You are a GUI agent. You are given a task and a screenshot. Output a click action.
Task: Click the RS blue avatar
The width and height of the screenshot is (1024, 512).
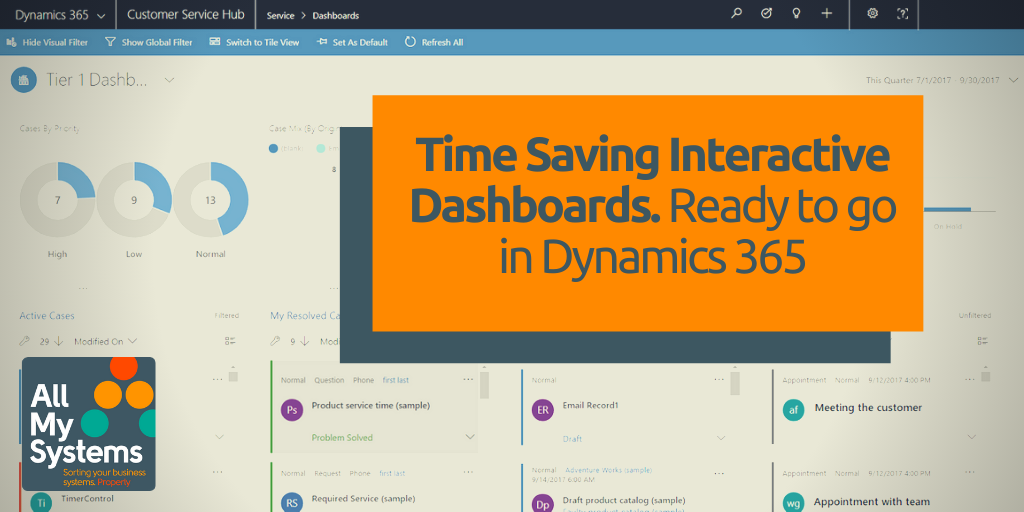tap(292, 502)
